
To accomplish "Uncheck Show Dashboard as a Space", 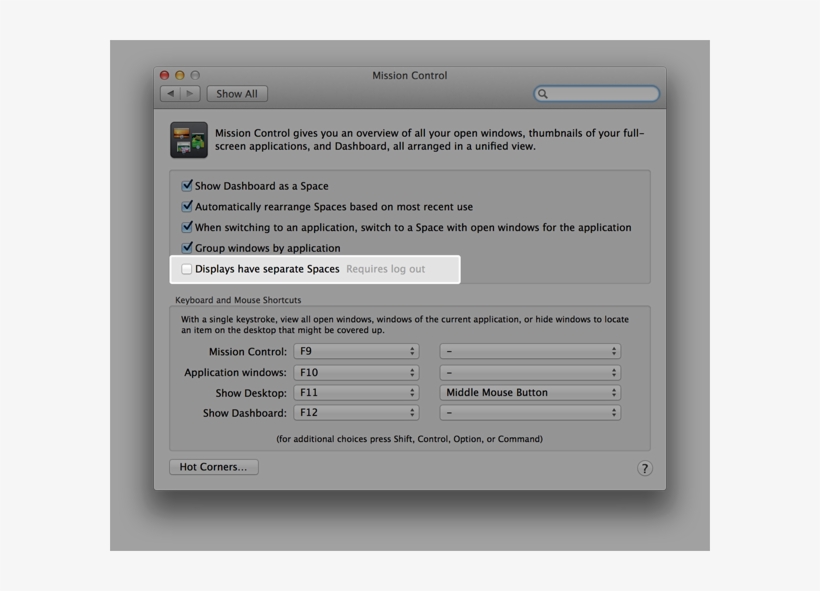I will pos(187,185).
